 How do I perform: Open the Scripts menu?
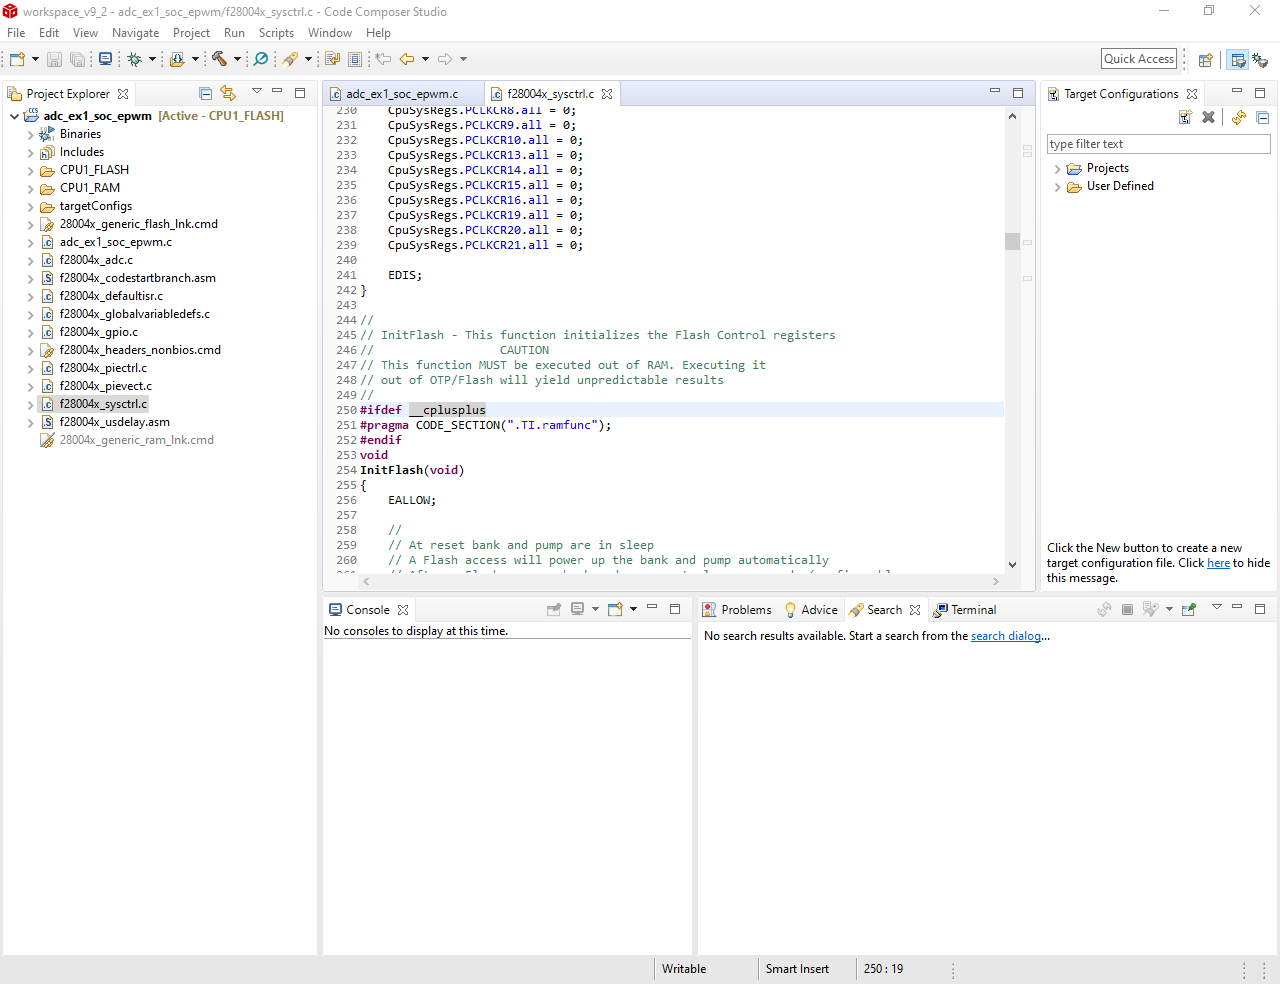[x=276, y=33]
